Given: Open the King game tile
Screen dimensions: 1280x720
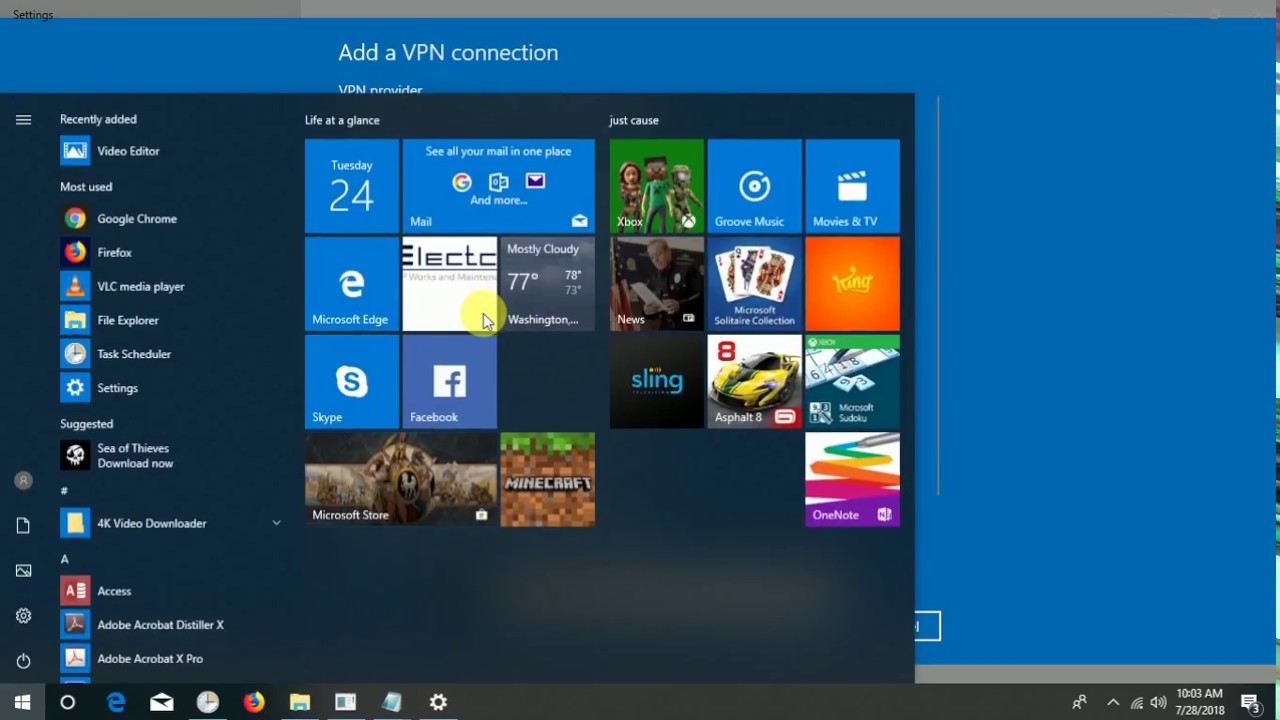Looking at the screenshot, I should pos(853,284).
